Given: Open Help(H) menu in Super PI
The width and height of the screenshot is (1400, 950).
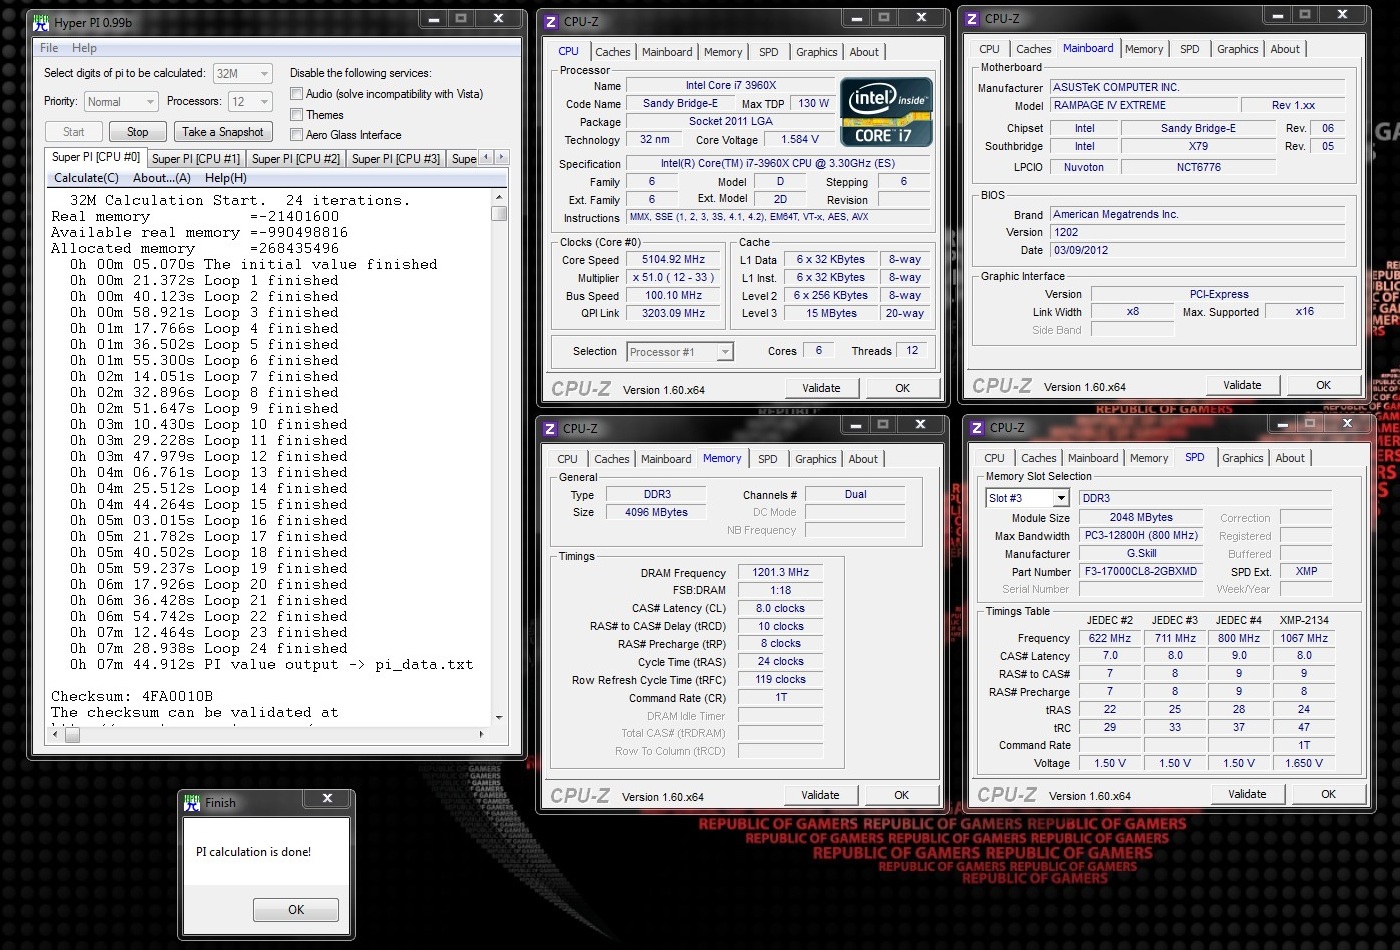Looking at the screenshot, I should point(226,178).
